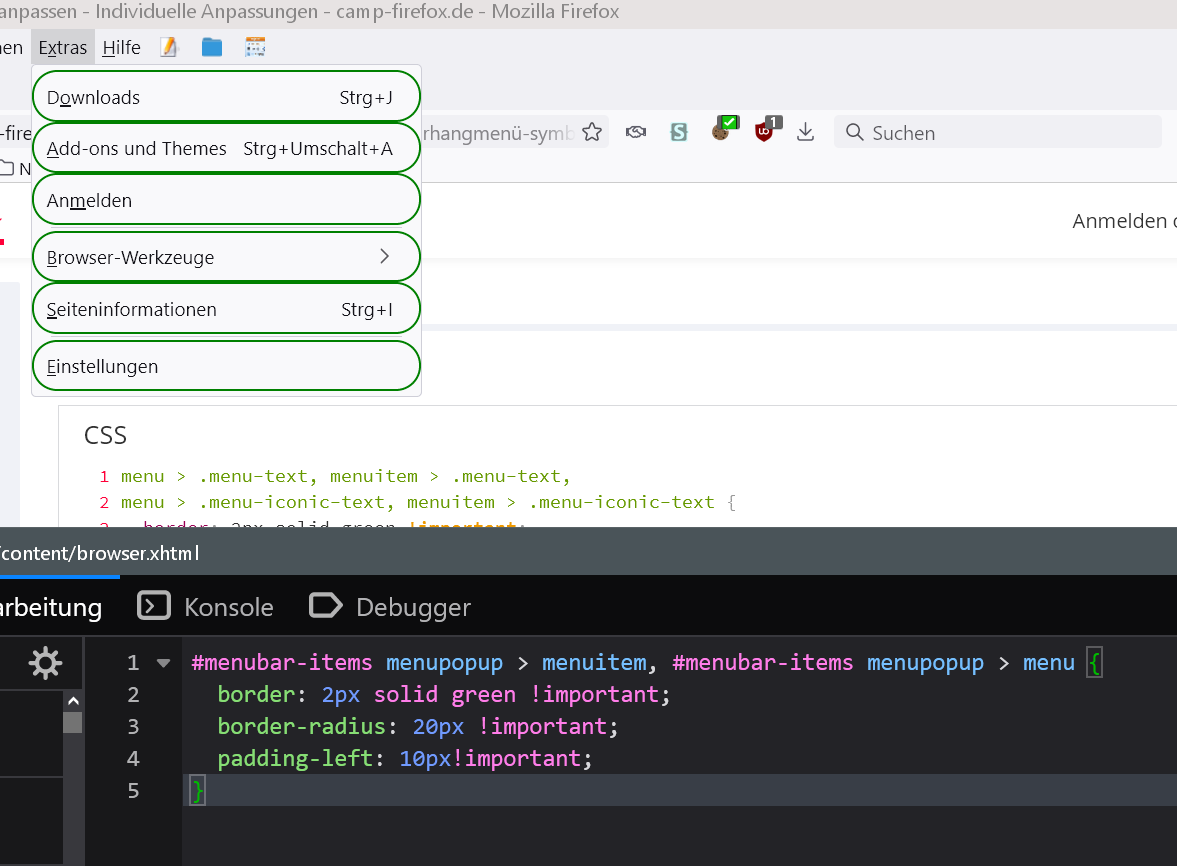Click the notepad-with-pencil icon in menu bar
The height and width of the screenshot is (866, 1177).
tap(169, 47)
